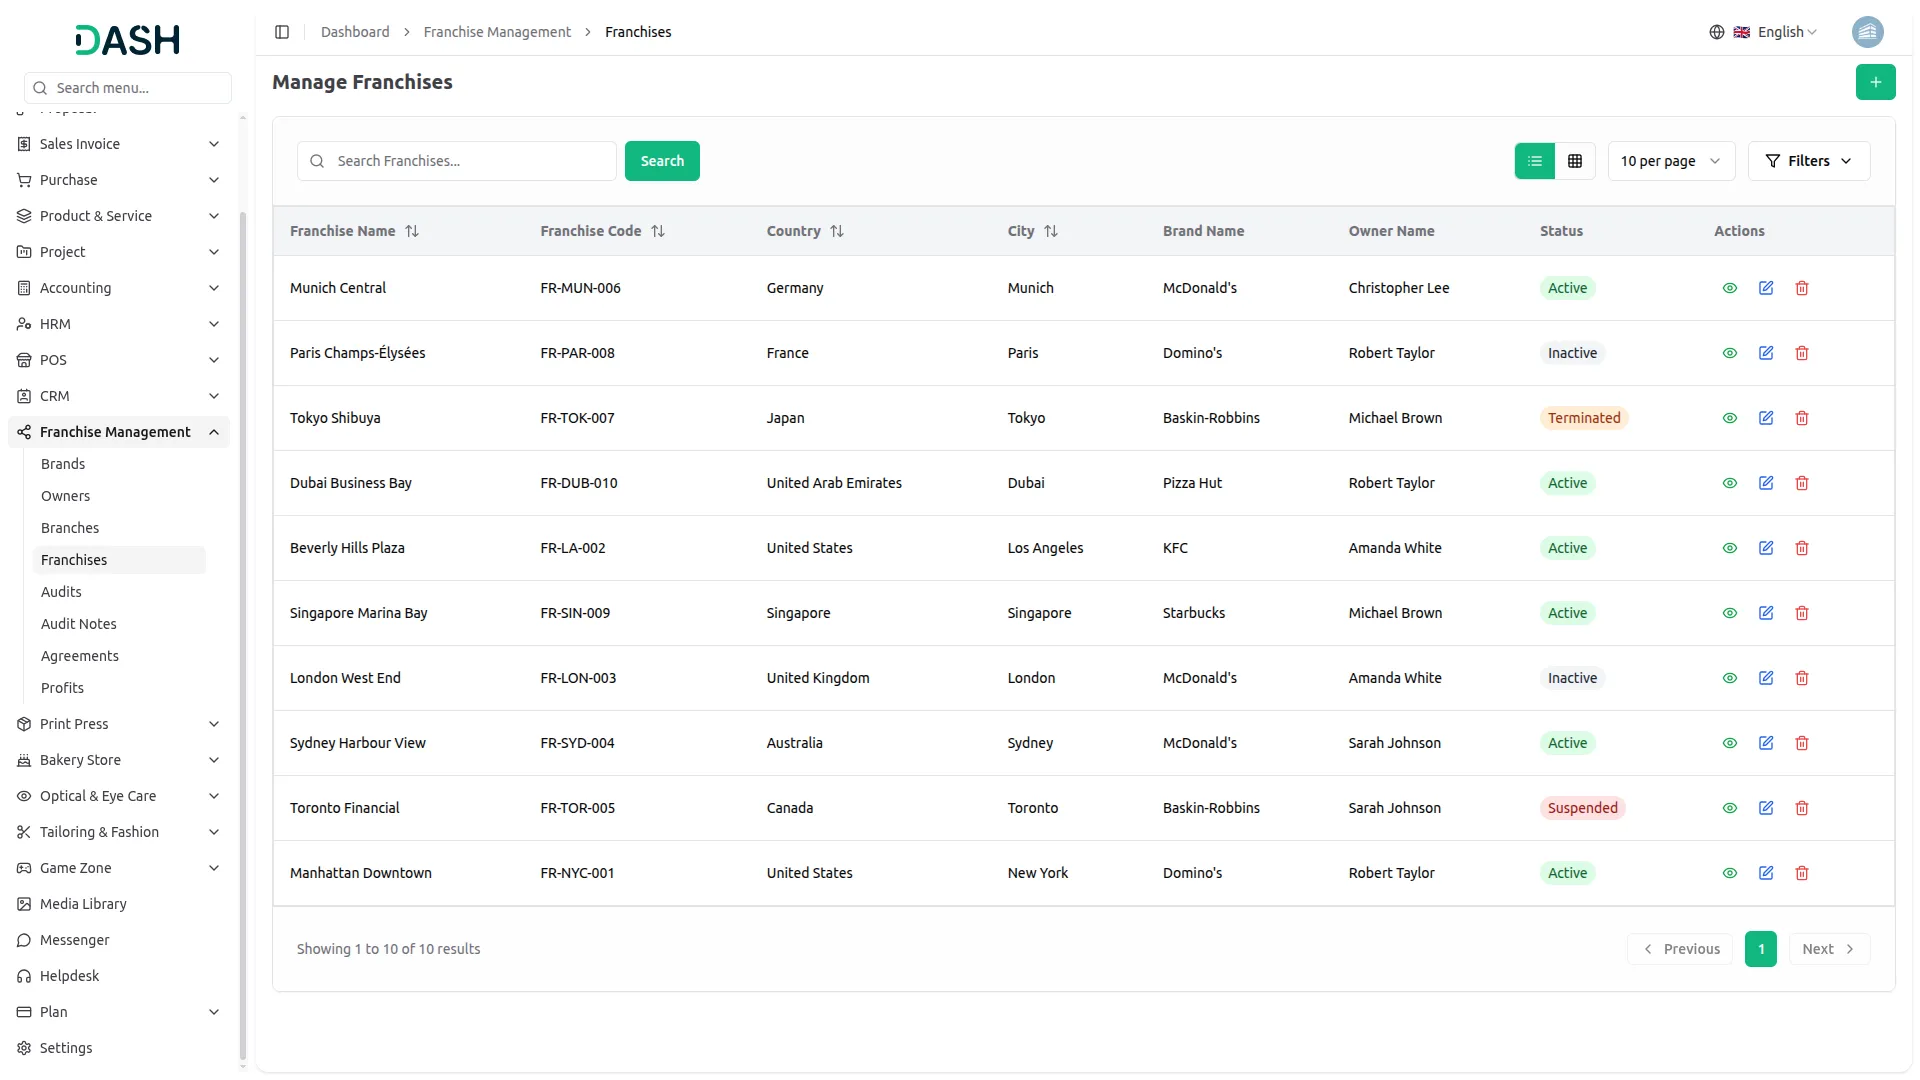
Task: Open the 10 per page dropdown
Action: [1670, 161]
